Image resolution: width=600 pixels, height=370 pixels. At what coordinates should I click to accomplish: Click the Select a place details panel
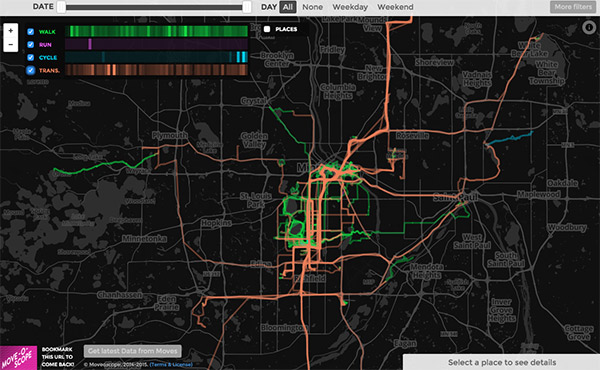coord(502,362)
